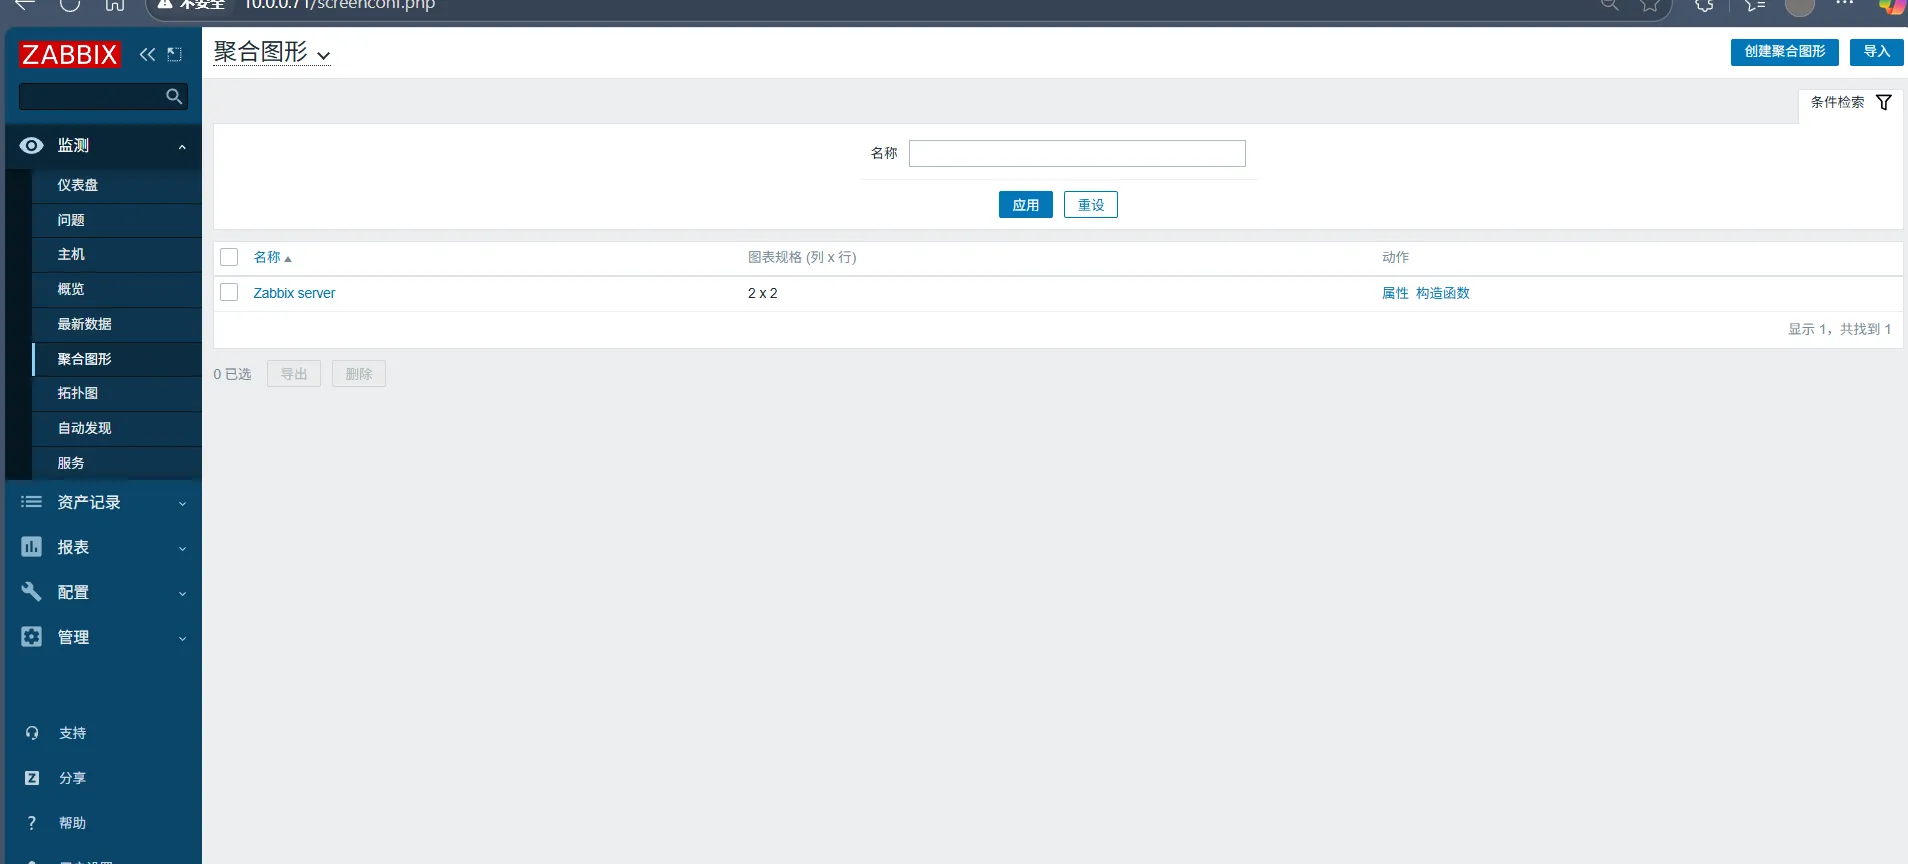Click the 名称 filter input field
Image resolution: width=1908 pixels, height=864 pixels.
point(1076,153)
